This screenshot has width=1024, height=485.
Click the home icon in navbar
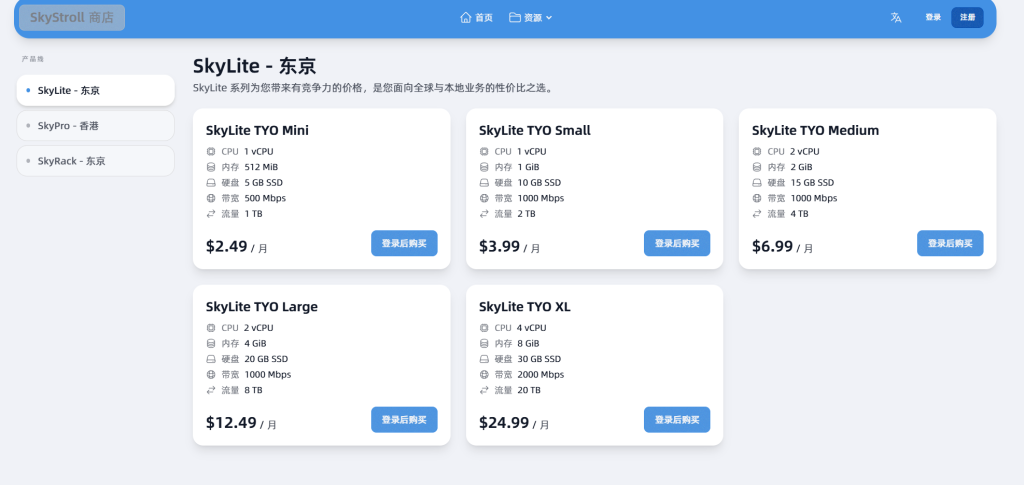tap(465, 17)
